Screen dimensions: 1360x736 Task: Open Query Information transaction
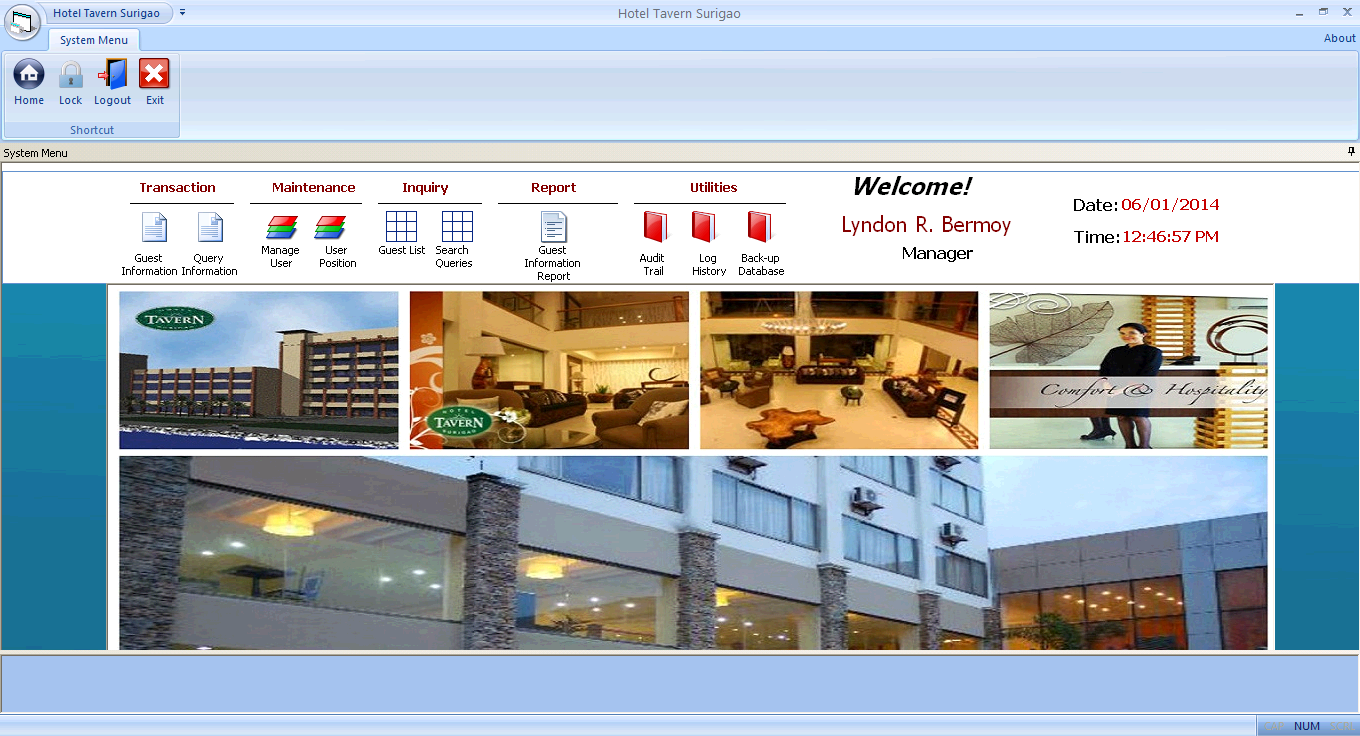pos(210,228)
